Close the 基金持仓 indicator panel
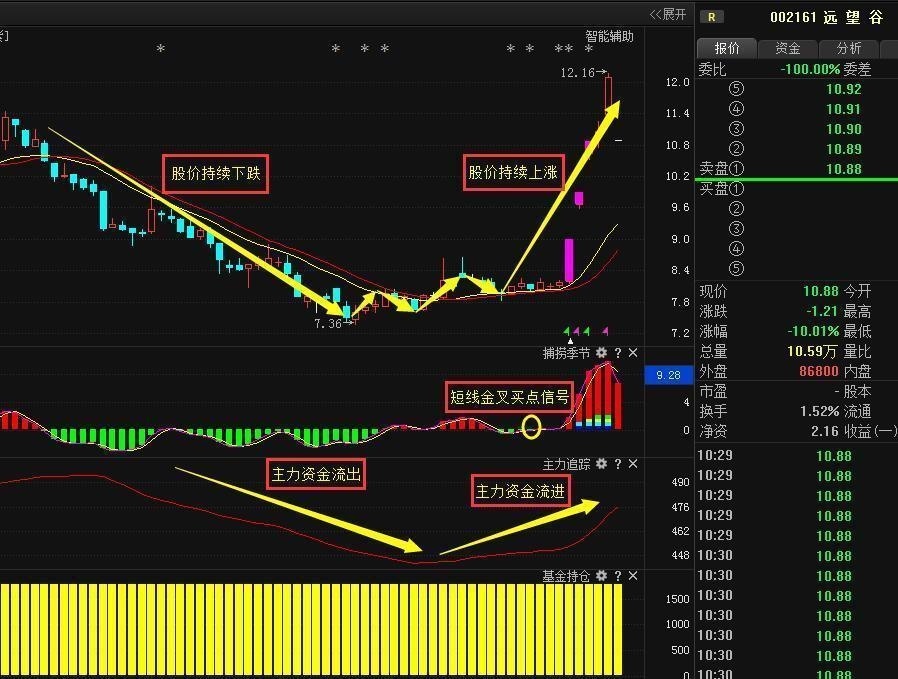898x679 pixels. coord(632,576)
